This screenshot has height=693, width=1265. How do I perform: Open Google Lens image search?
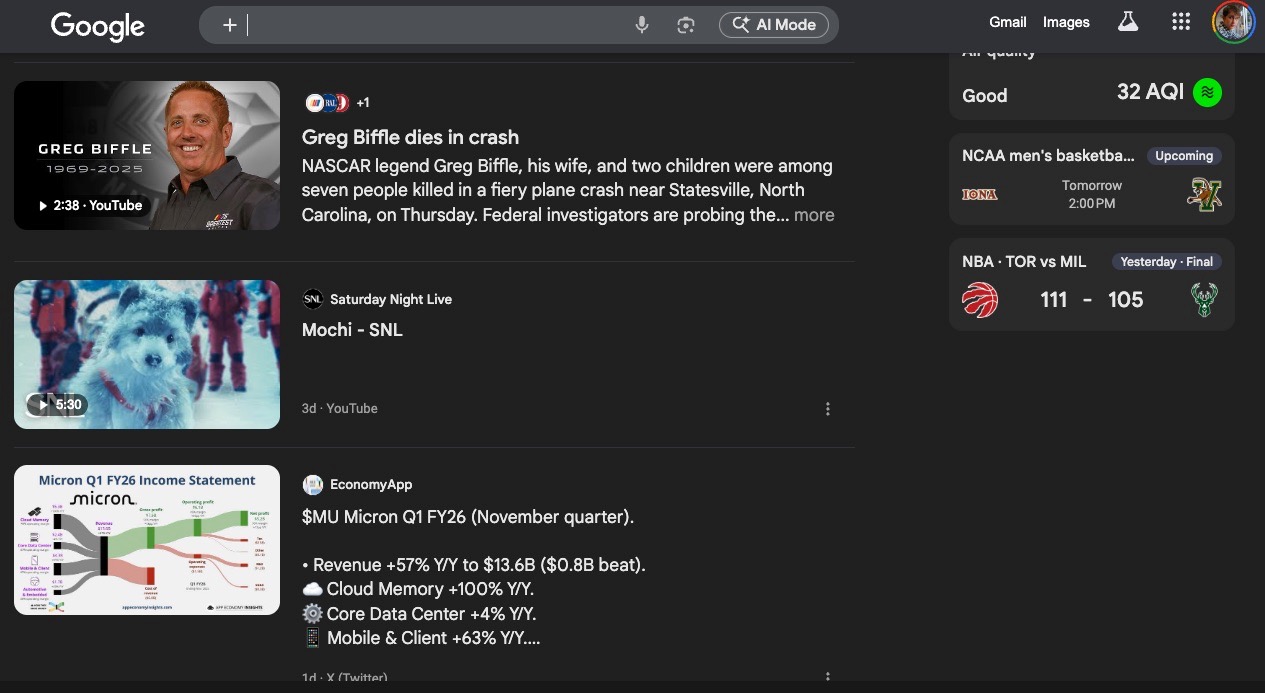coord(686,25)
